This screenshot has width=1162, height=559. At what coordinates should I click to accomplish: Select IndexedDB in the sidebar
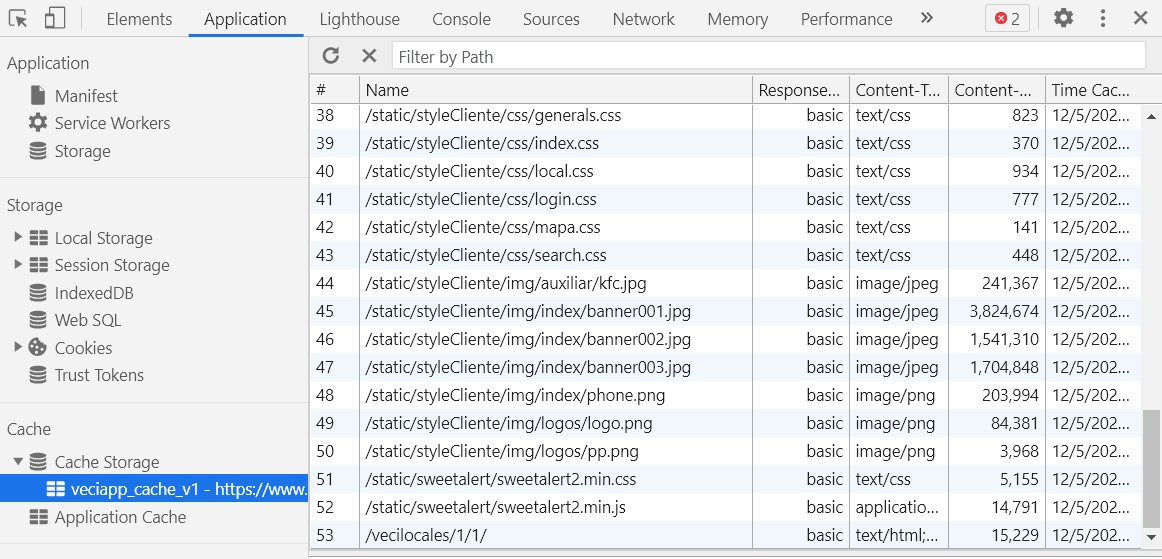[94, 293]
